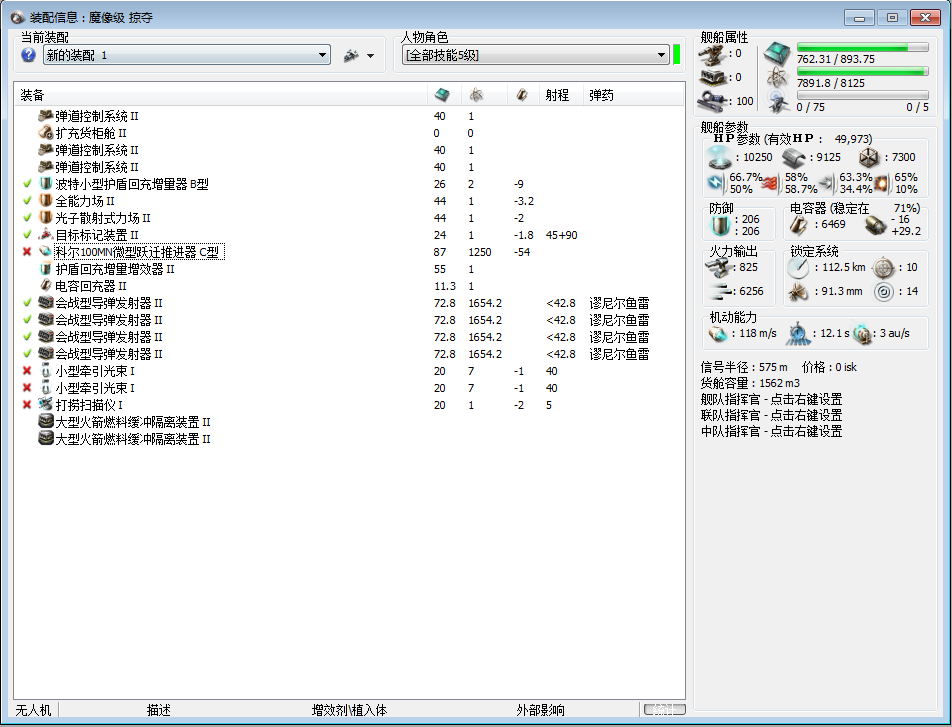The image size is (952, 727).
Task: Select the first 大型火箭燃料缓冲隔离装置 II icon
Action: pos(46,422)
